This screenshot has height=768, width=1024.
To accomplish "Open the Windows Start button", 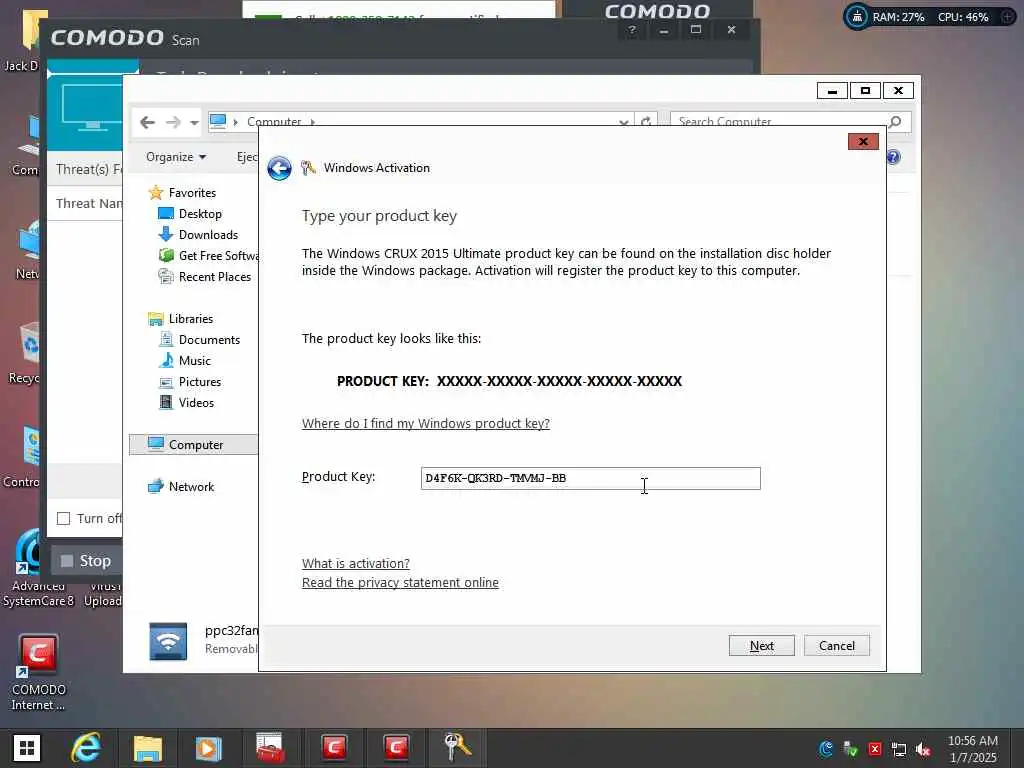I will point(27,748).
